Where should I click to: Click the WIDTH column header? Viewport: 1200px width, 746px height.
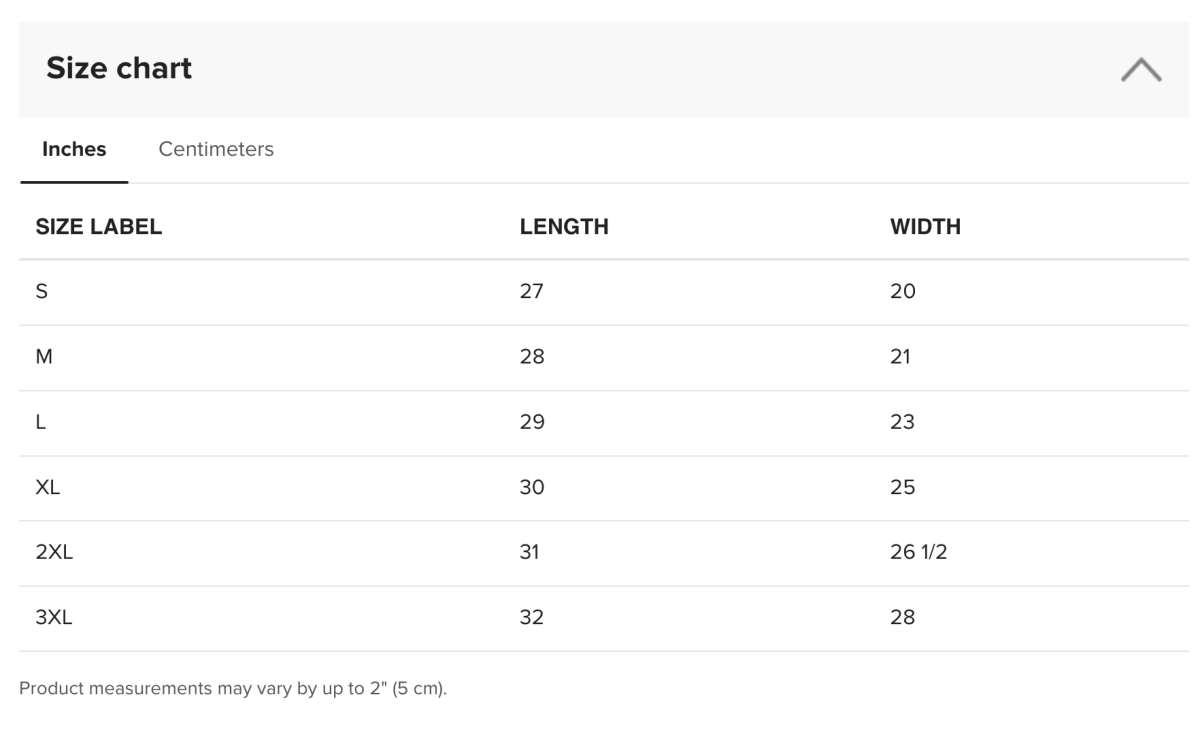[925, 227]
